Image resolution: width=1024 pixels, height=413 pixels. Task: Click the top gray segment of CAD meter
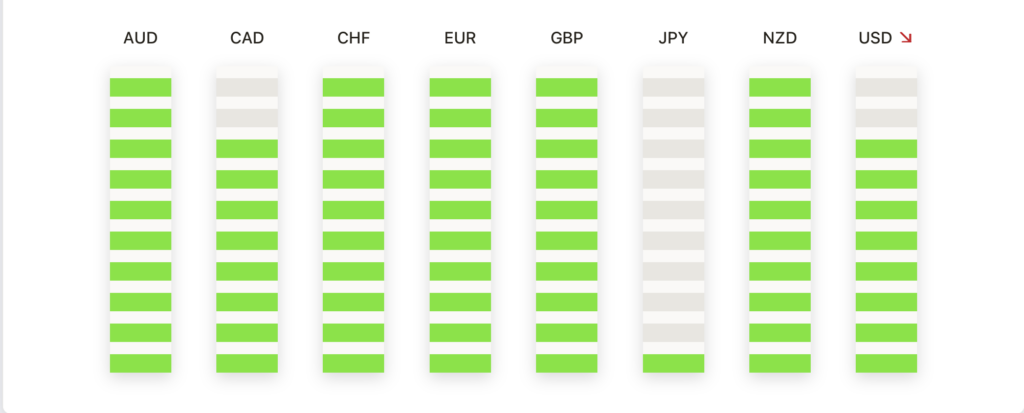point(247,88)
